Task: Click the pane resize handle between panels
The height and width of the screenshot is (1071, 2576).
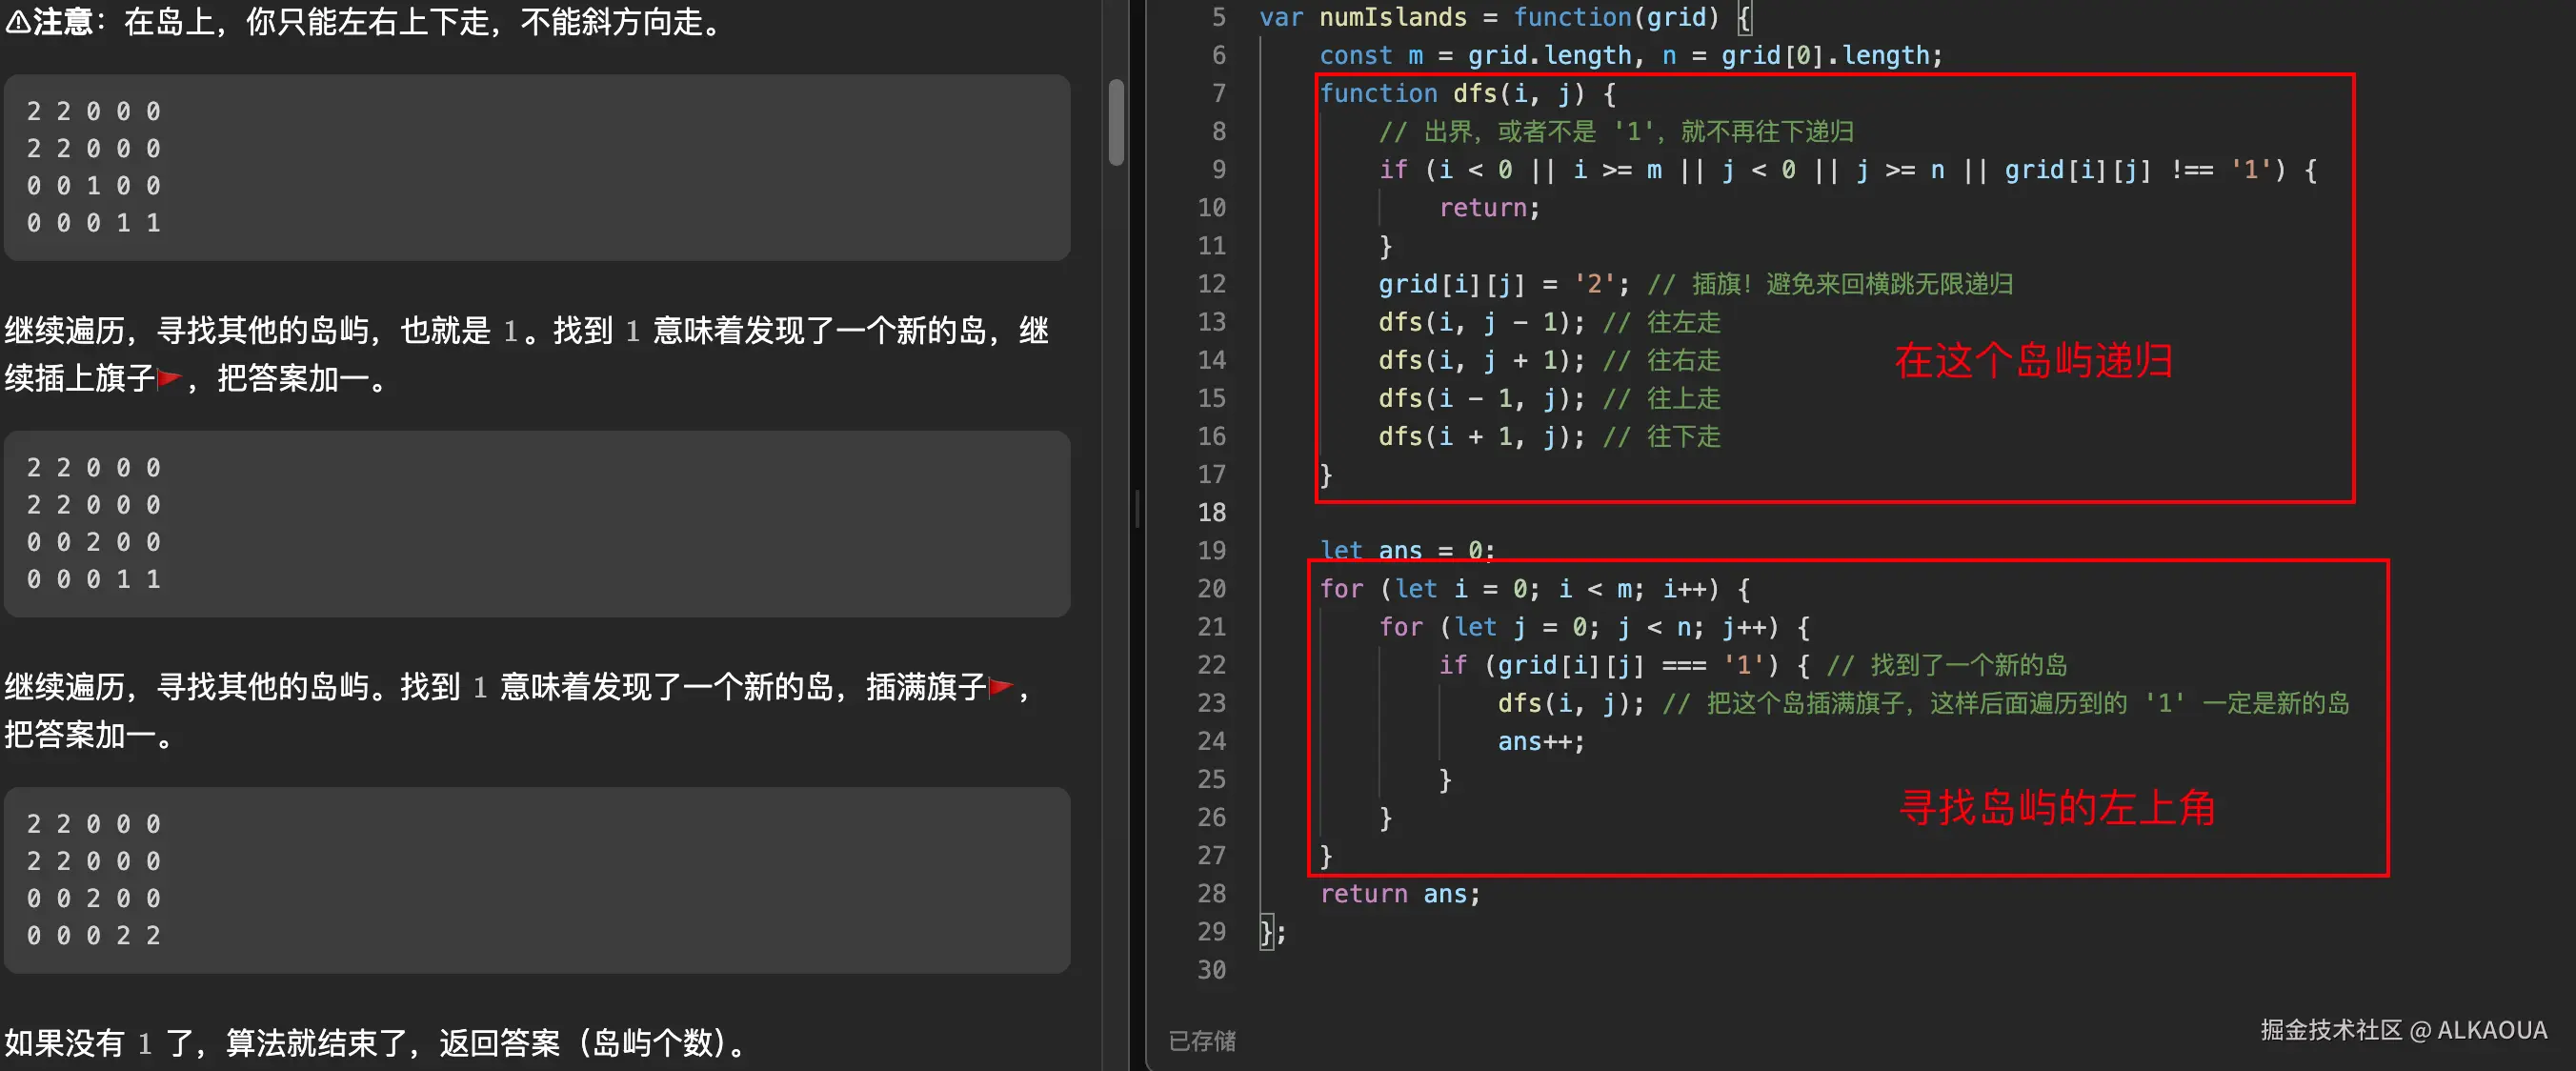Action: click(1137, 508)
